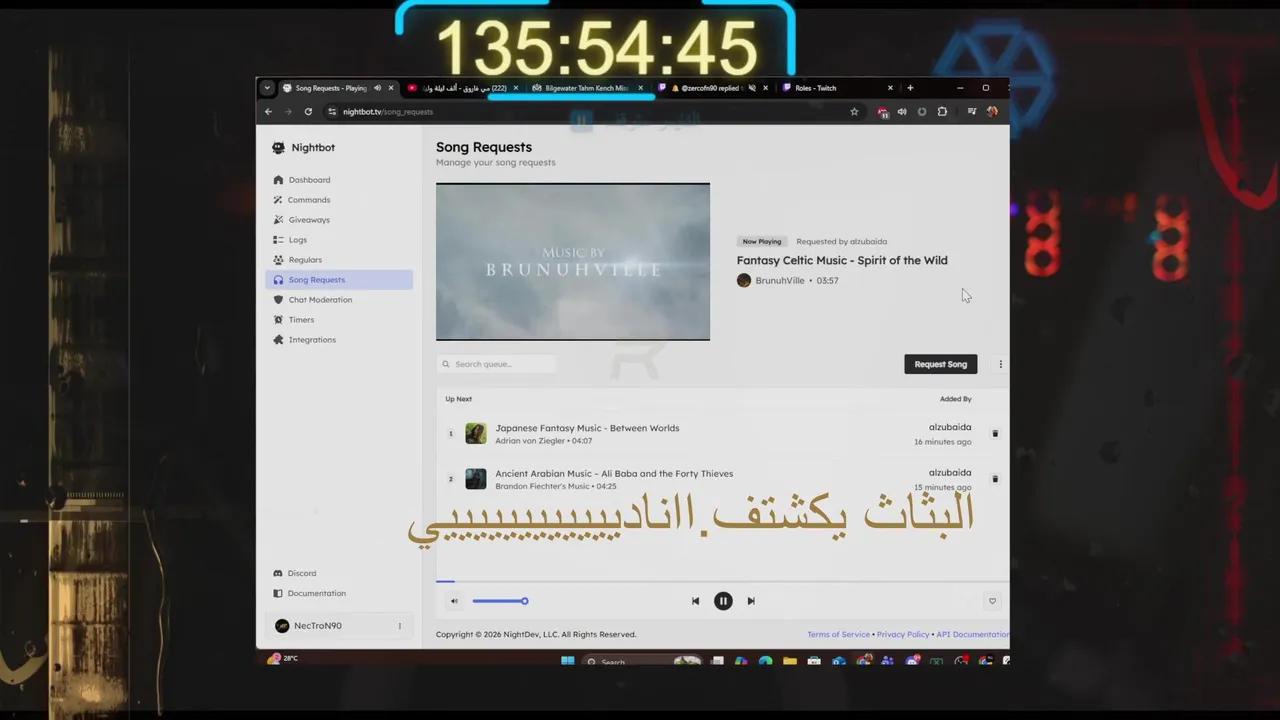Open NecTroN90 account options menu
This screenshot has height=720, width=1280.
click(x=400, y=626)
